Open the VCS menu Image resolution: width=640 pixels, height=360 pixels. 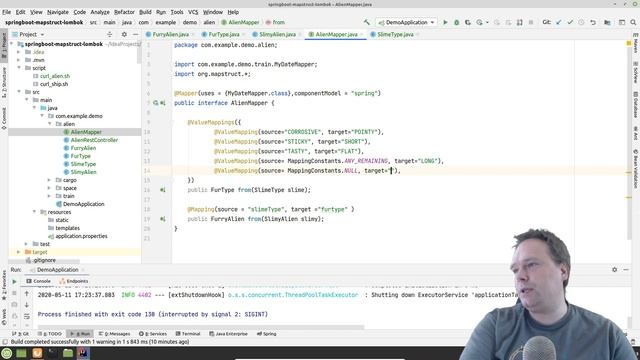[x=193, y=12]
